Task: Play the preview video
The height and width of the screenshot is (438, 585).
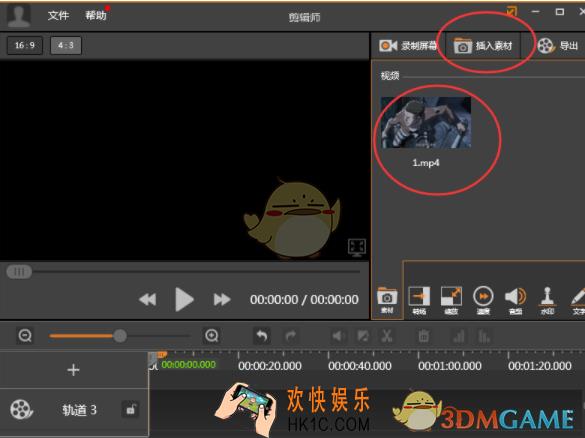Action: [184, 299]
